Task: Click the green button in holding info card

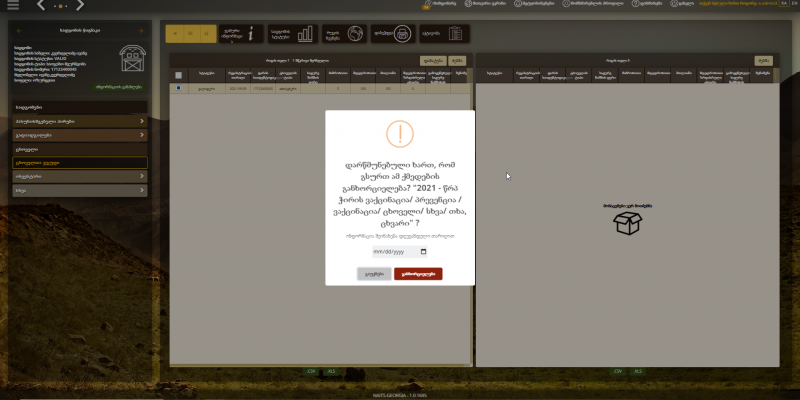Action: tap(118, 87)
